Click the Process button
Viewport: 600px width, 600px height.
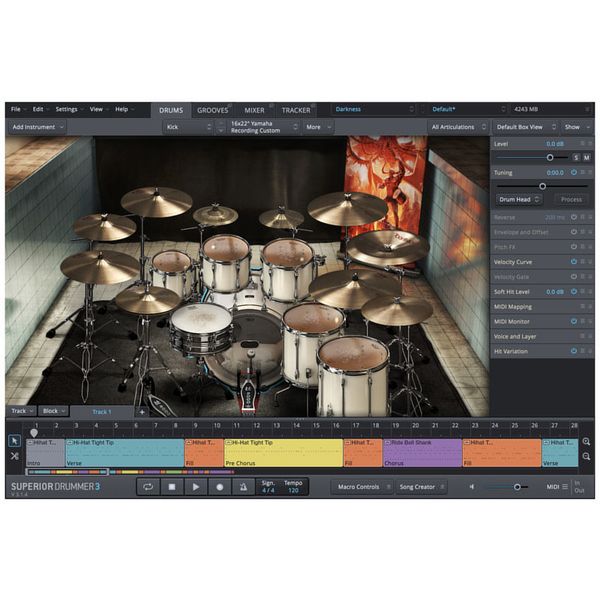coord(571,199)
